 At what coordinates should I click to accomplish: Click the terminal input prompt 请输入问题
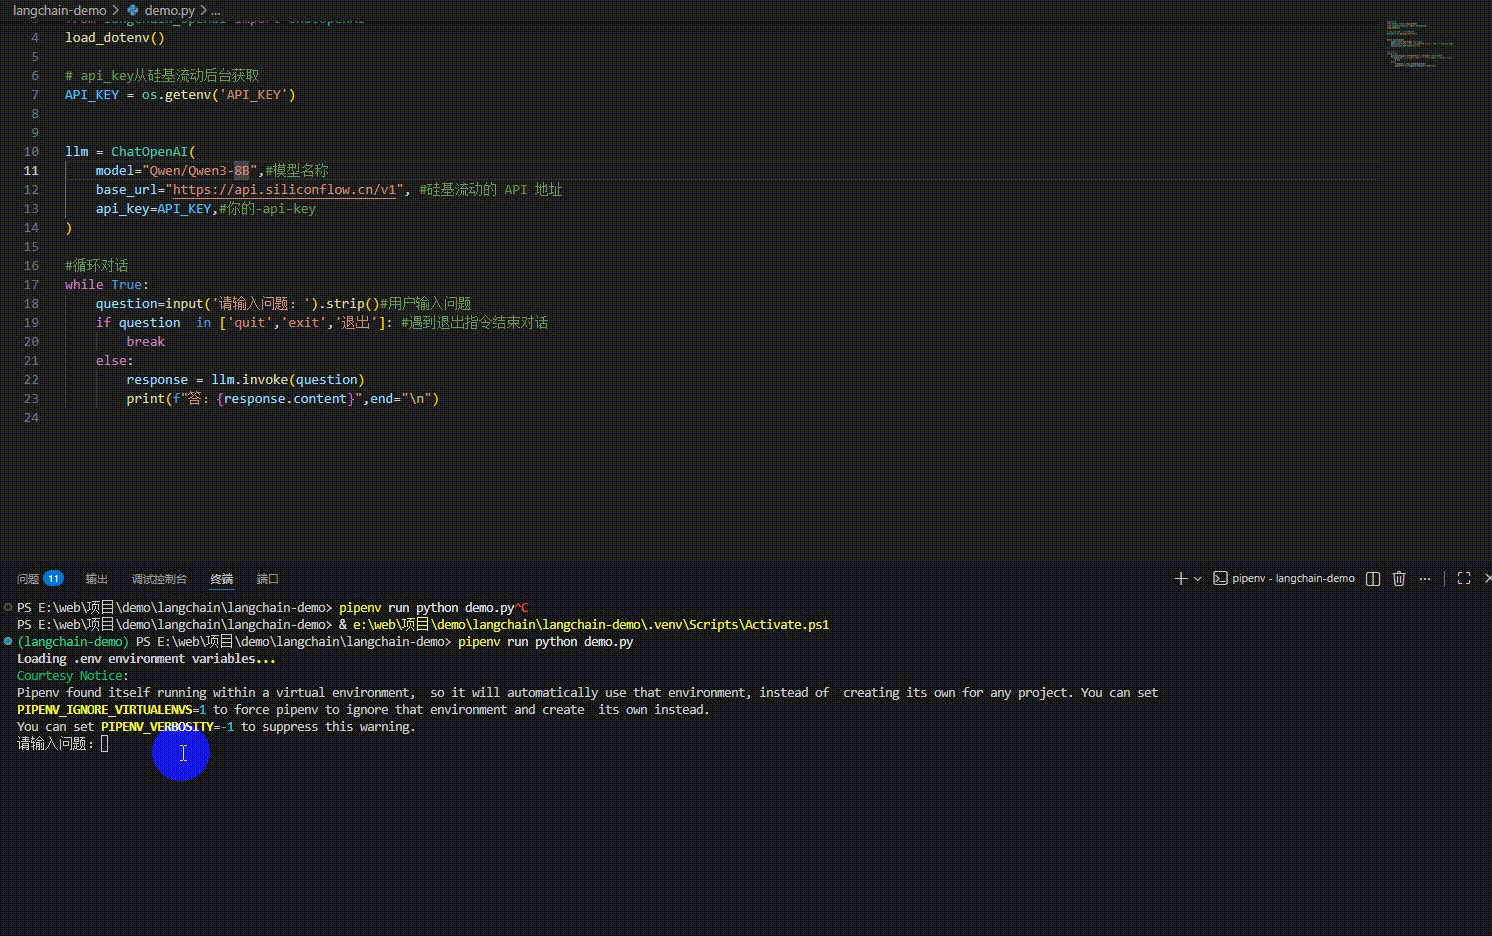[56, 744]
